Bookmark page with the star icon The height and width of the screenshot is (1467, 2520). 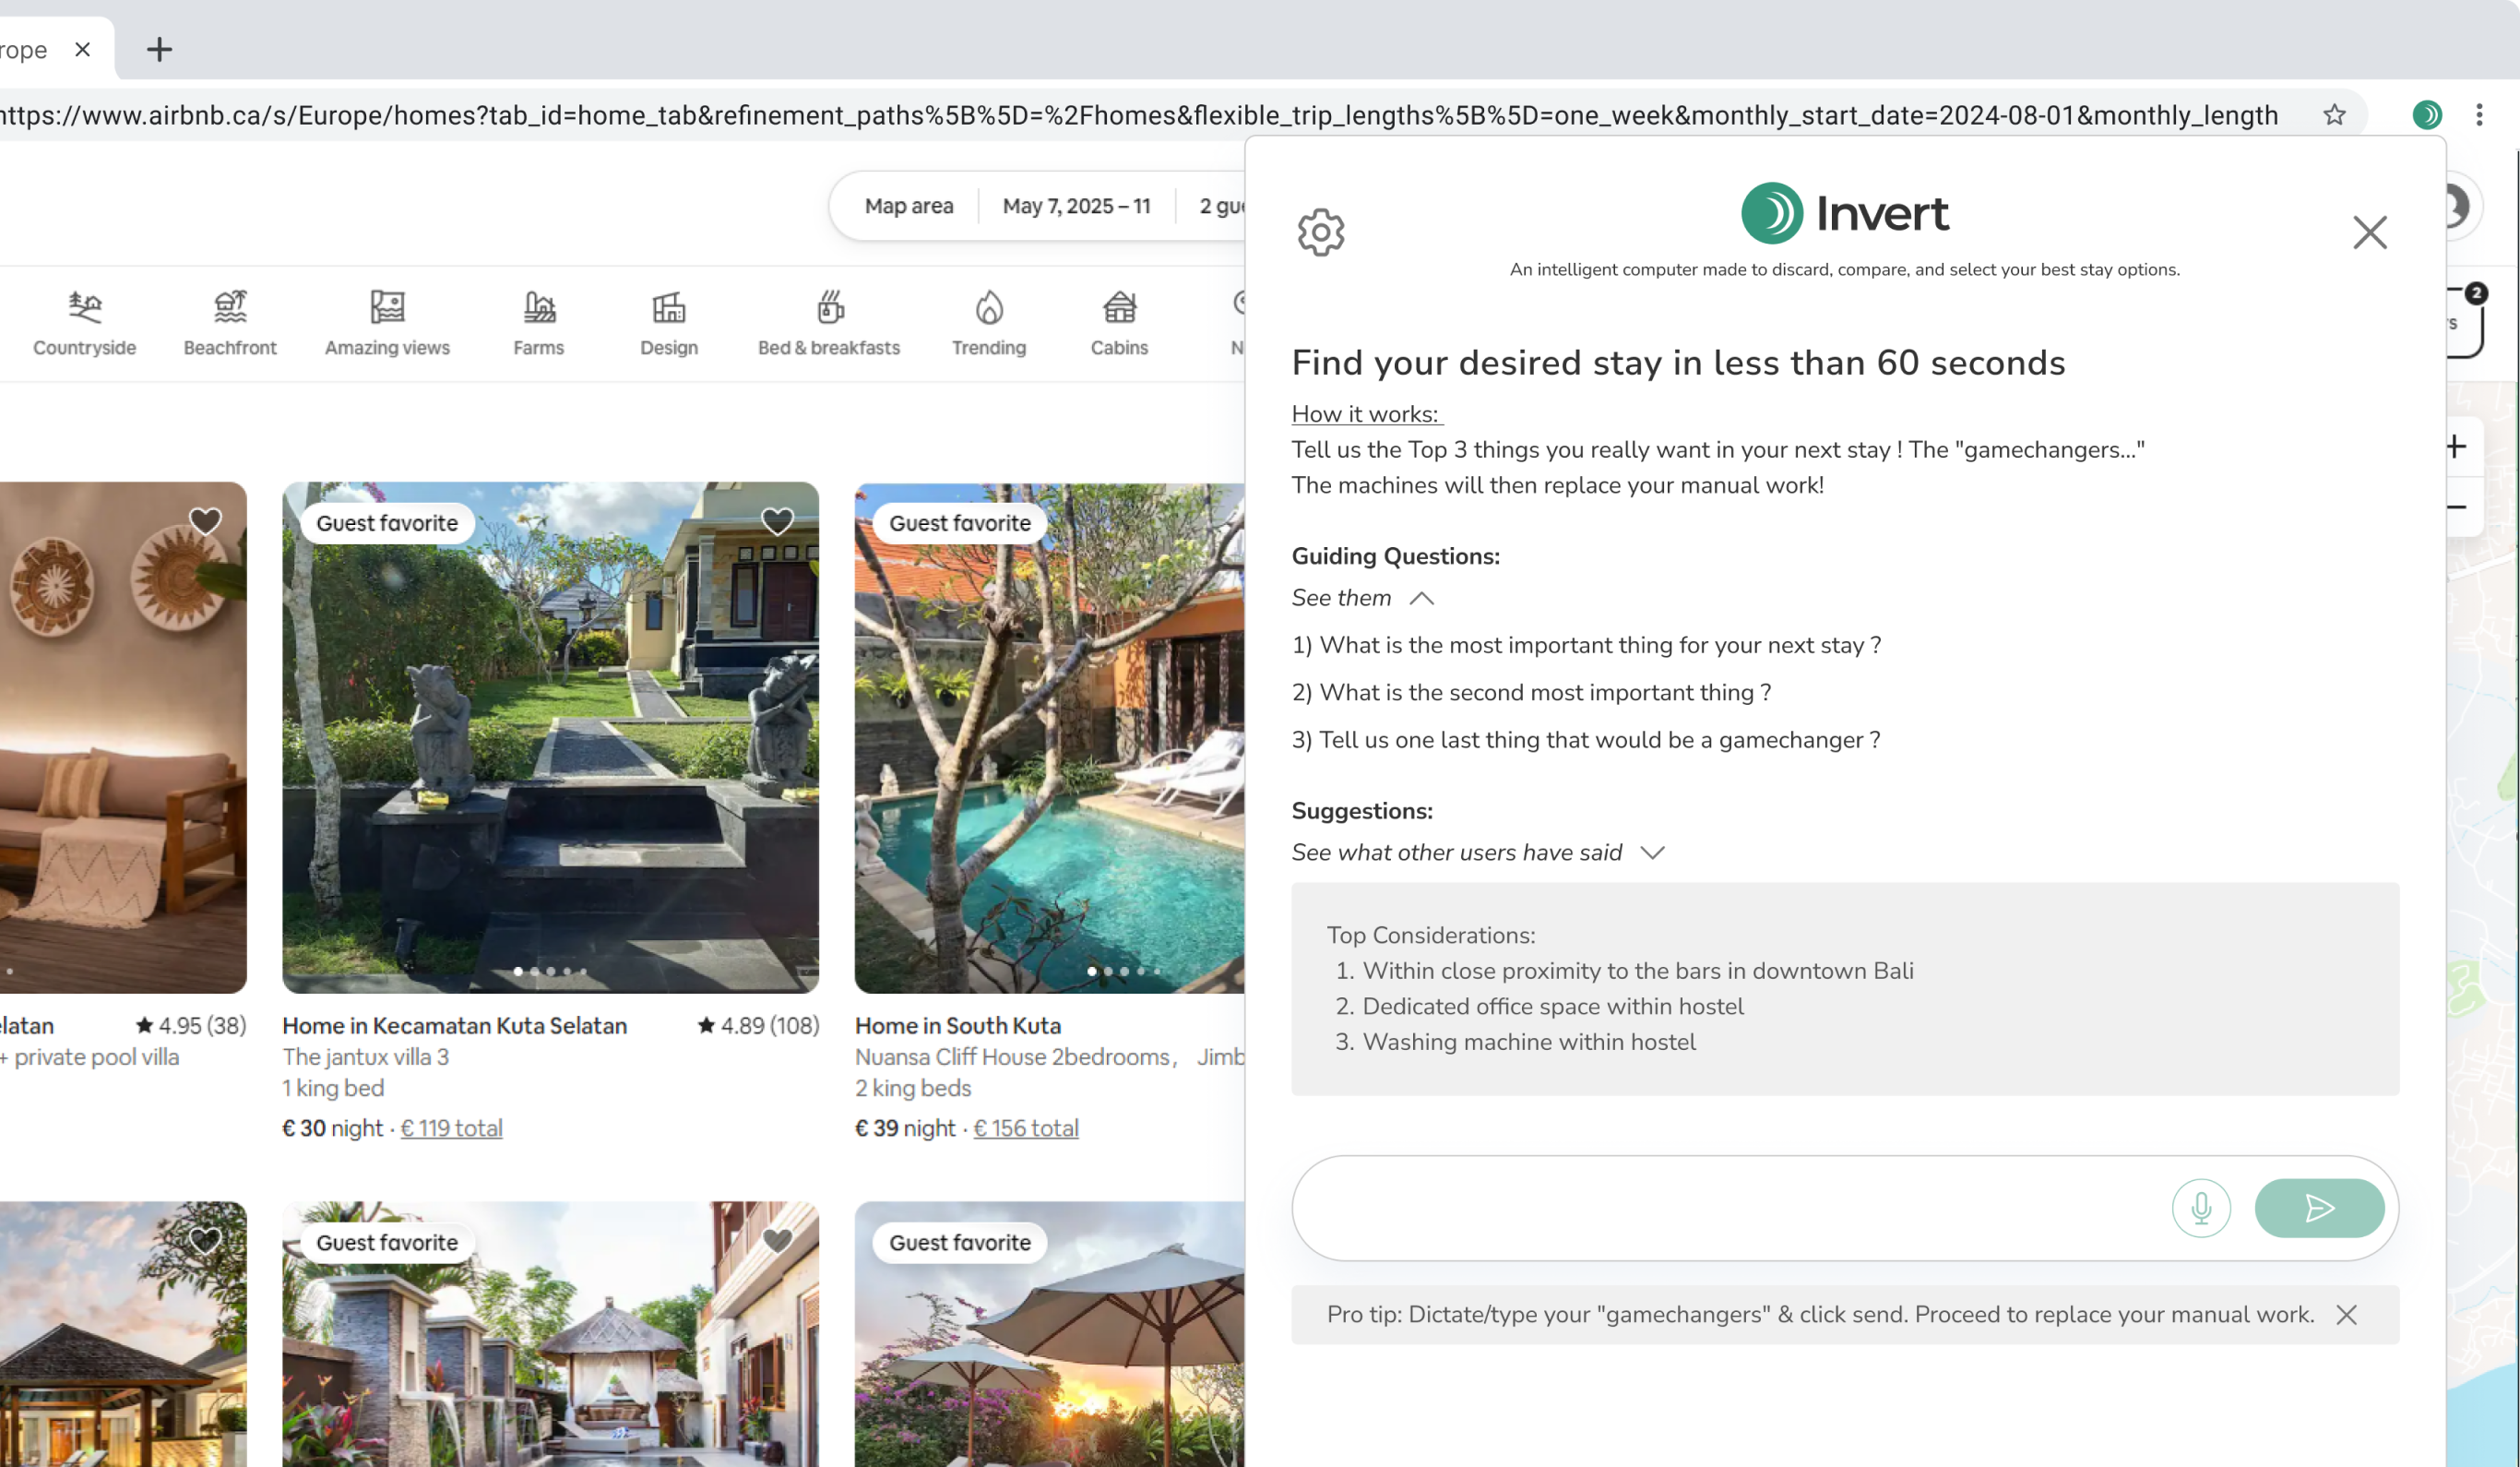point(2334,115)
